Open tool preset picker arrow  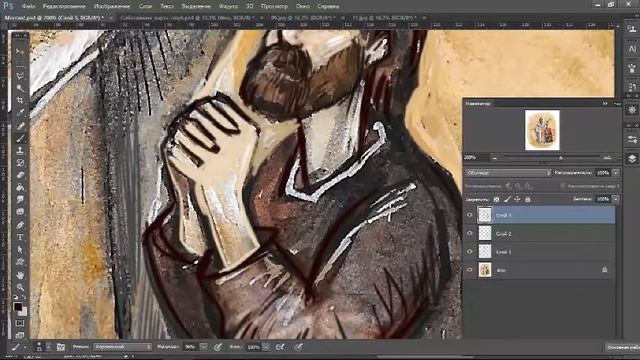[x=24, y=347]
